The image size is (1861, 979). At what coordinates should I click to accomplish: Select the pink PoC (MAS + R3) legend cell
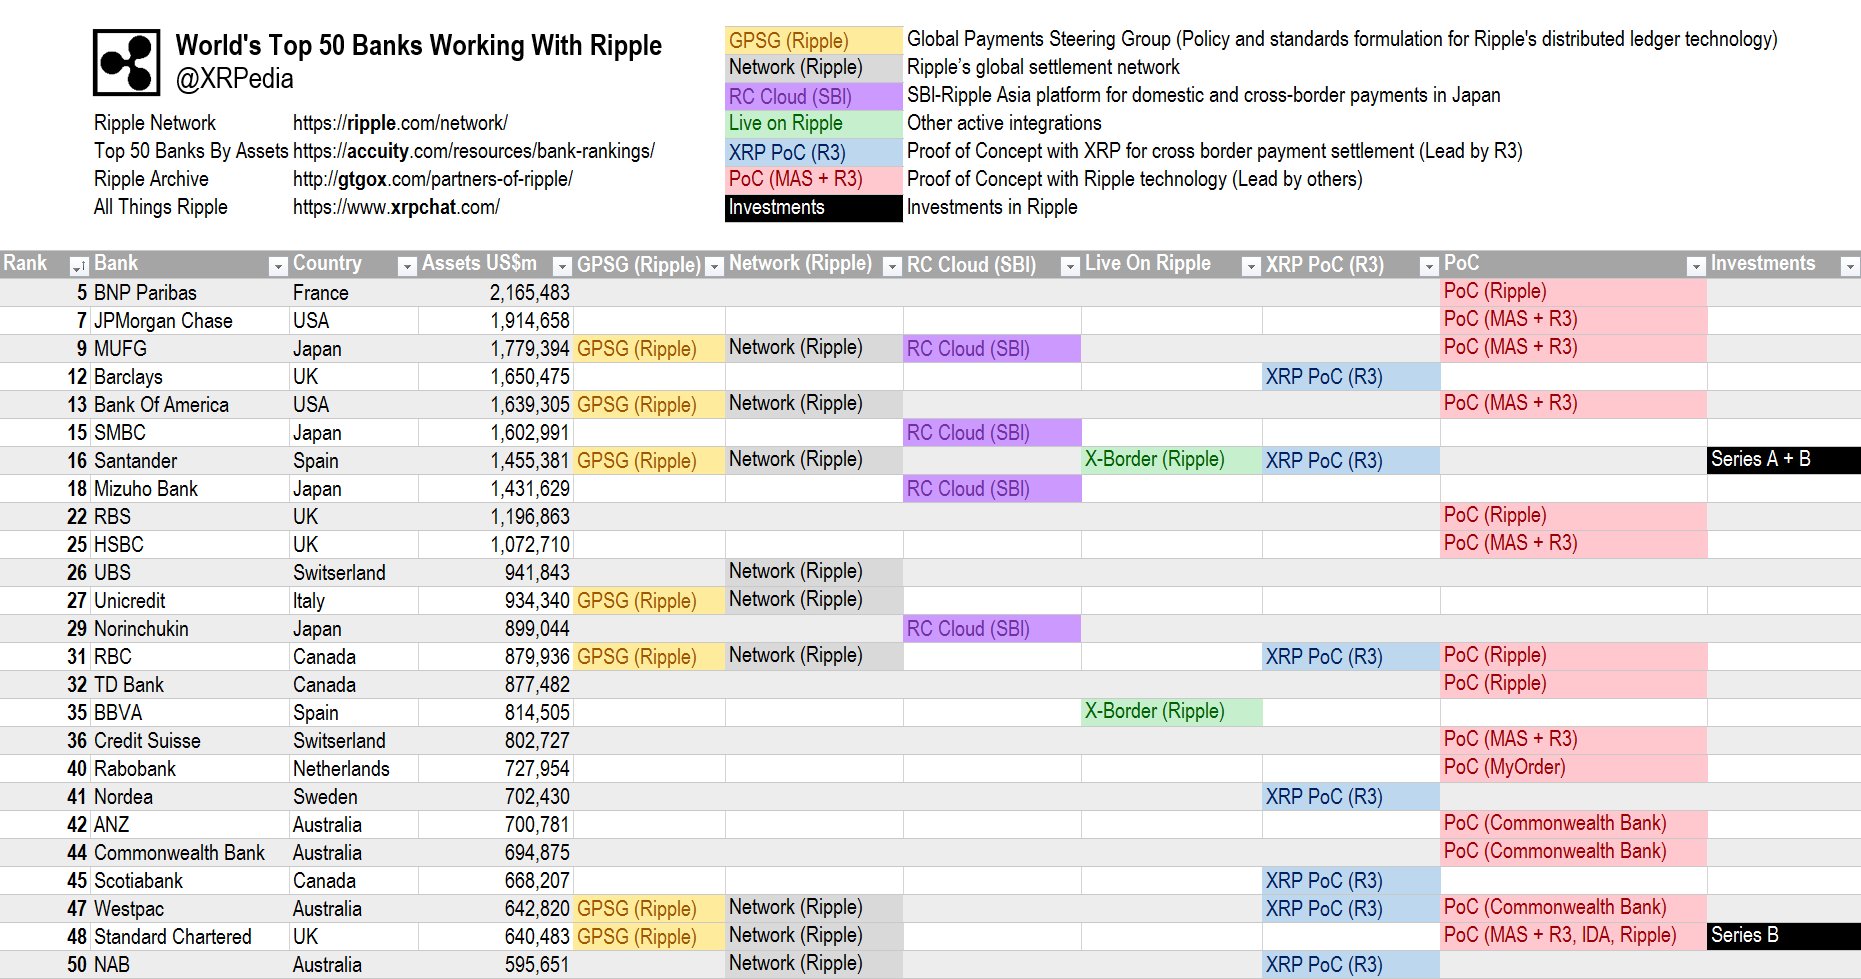click(x=813, y=180)
